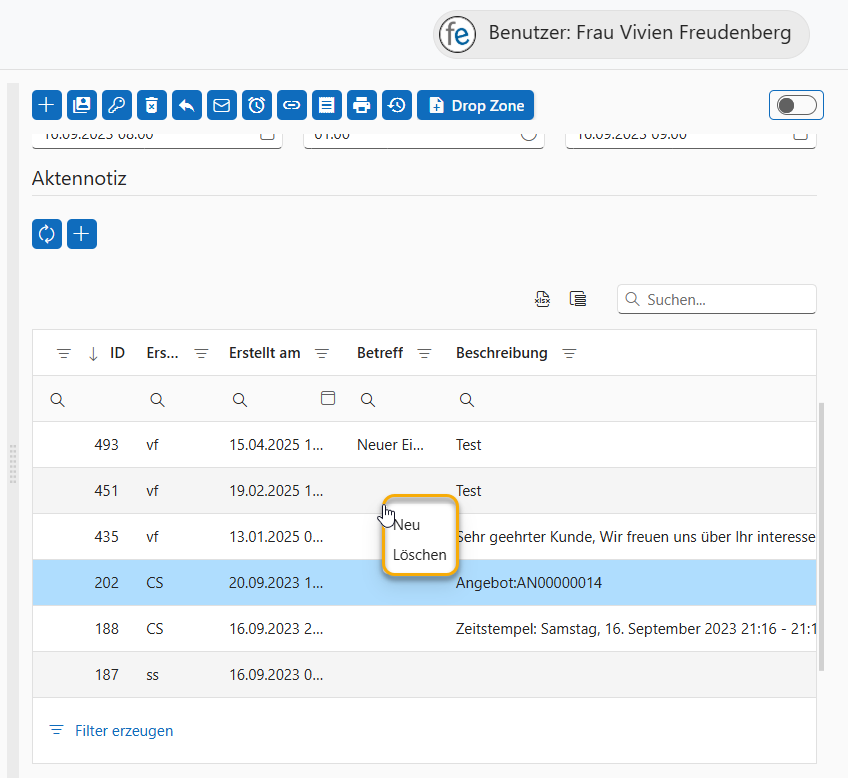This screenshot has height=778, width=848.
Task: Click the delete trash icon in toolbar
Action: coord(152,105)
